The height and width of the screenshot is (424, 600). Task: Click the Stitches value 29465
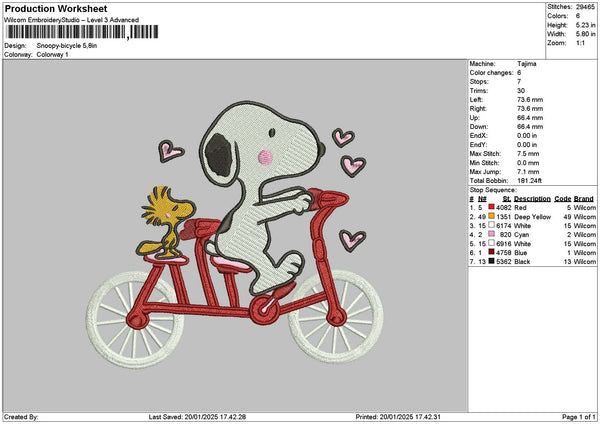point(585,7)
